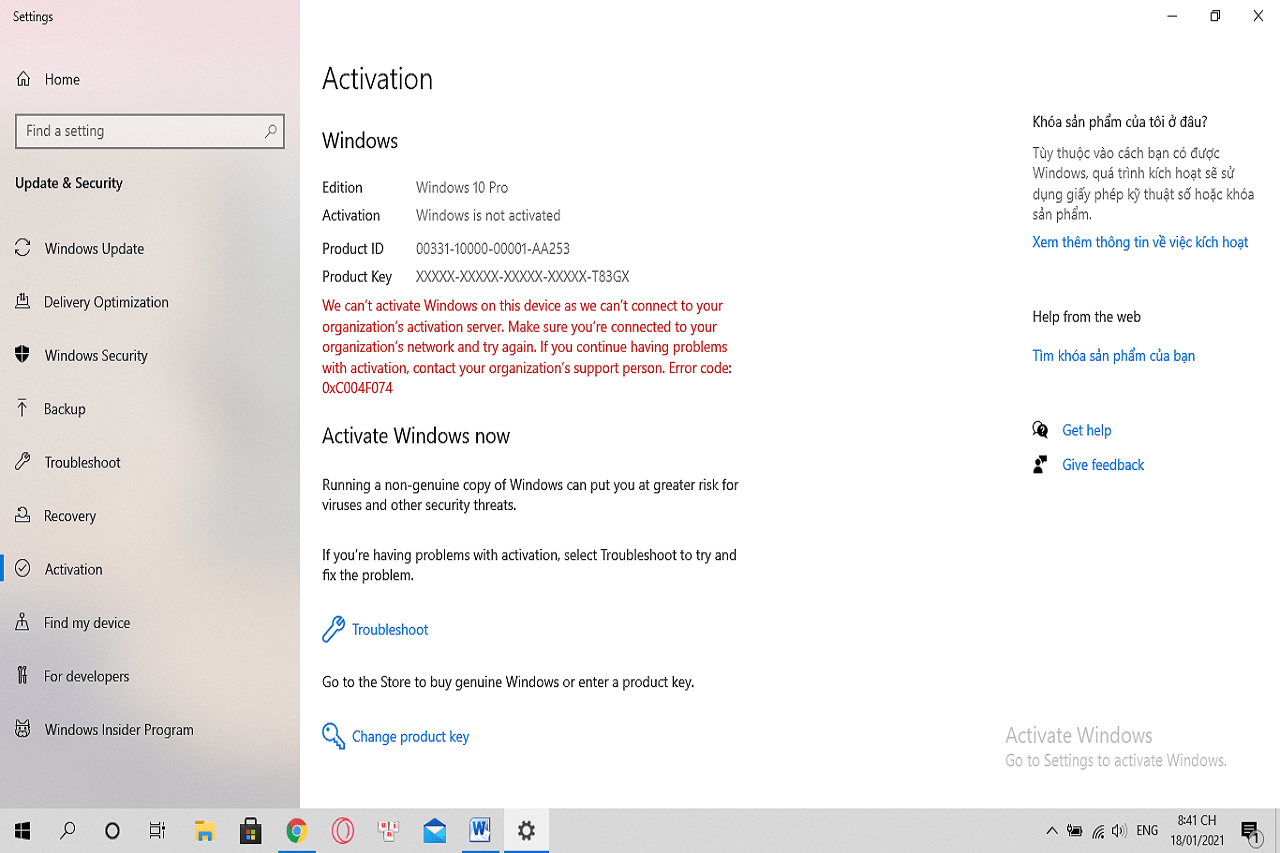Click the Change product key link
The height and width of the screenshot is (853, 1280).
point(410,737)
